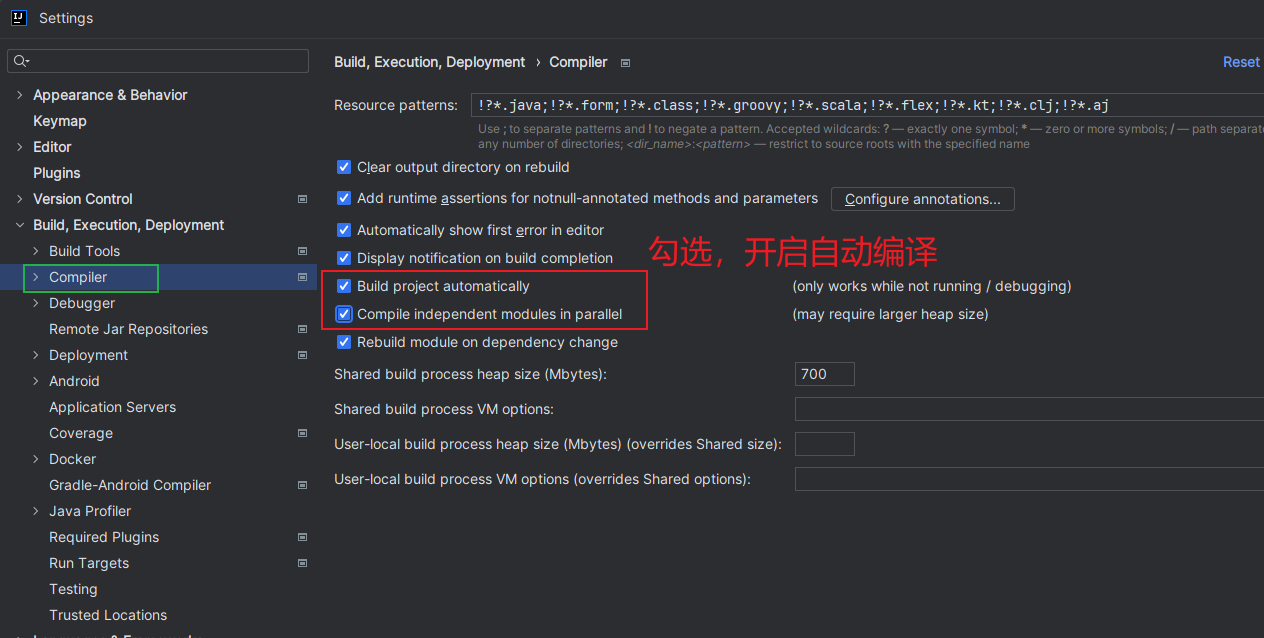
Task: Click the Reset link
Action: (x=1241, y=62)
